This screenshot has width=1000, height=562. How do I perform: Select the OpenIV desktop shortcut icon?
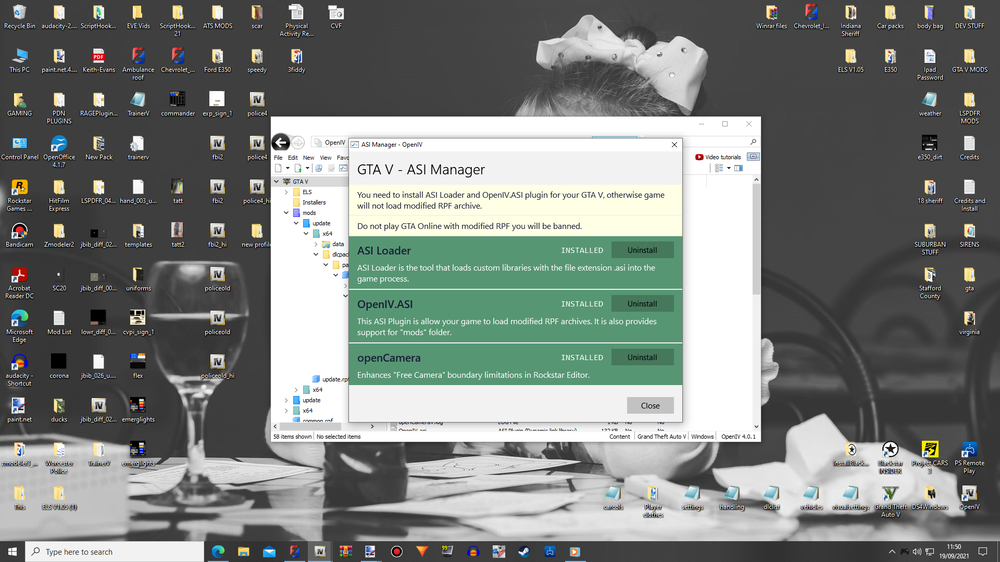coord(969,498)
